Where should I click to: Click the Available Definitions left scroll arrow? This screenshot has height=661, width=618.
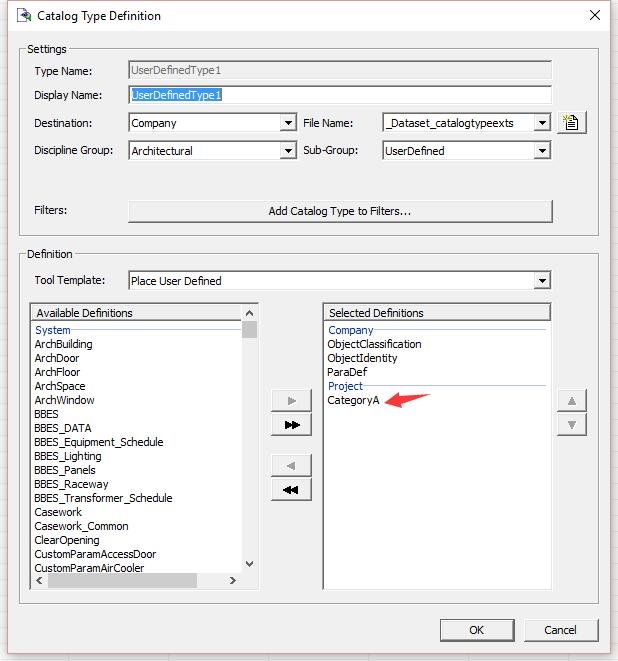tap(40, 580)
